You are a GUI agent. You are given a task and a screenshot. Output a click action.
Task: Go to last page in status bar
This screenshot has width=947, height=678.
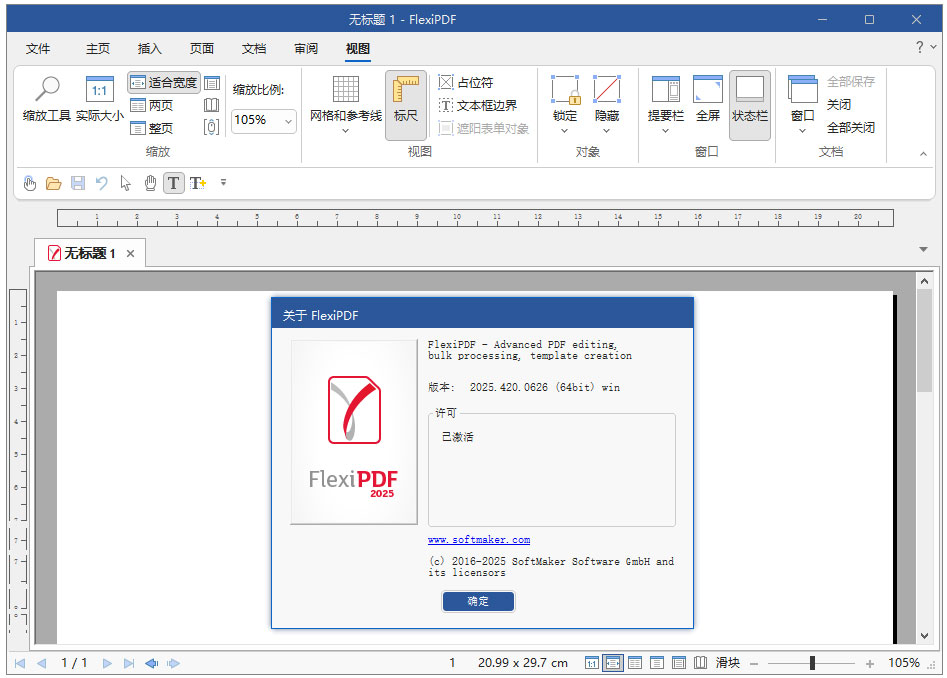(x=129, y=664)
